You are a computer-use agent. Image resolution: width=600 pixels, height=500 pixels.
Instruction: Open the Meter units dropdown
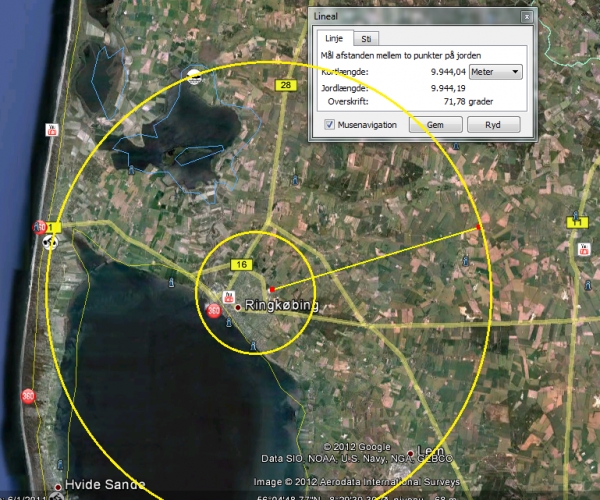click(x=497, y=72)
